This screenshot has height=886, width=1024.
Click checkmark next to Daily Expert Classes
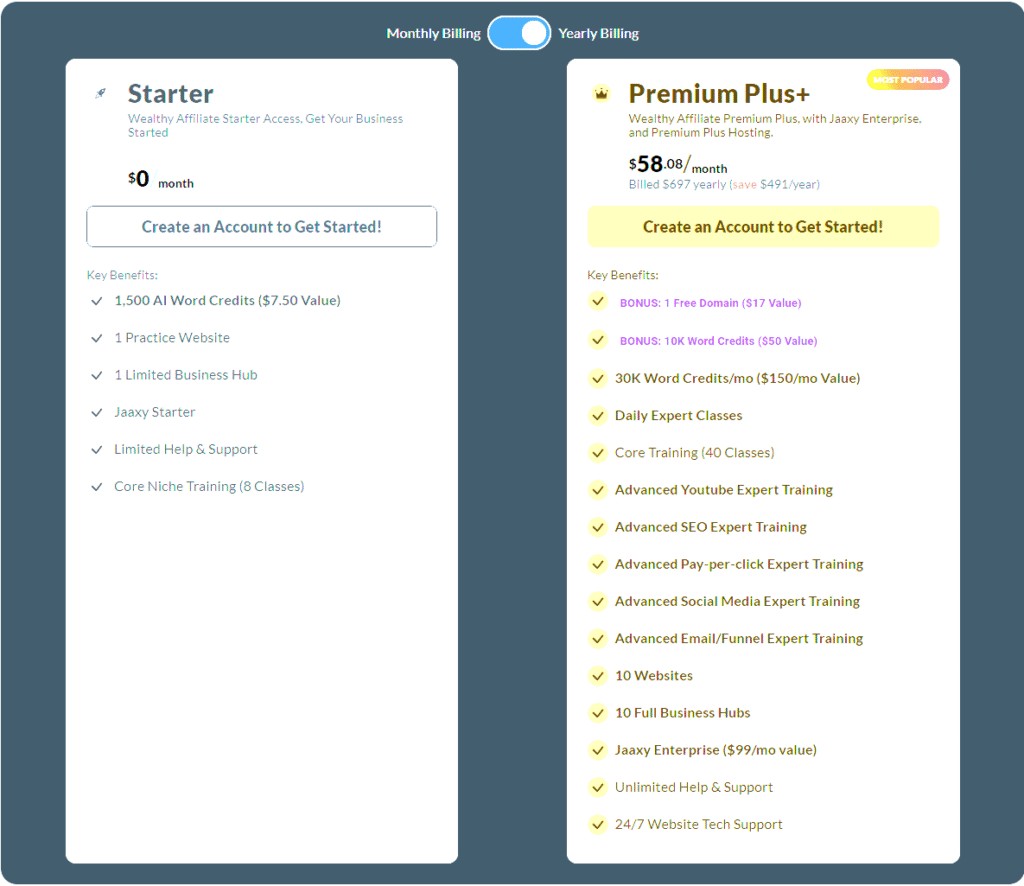click(598, 415)
